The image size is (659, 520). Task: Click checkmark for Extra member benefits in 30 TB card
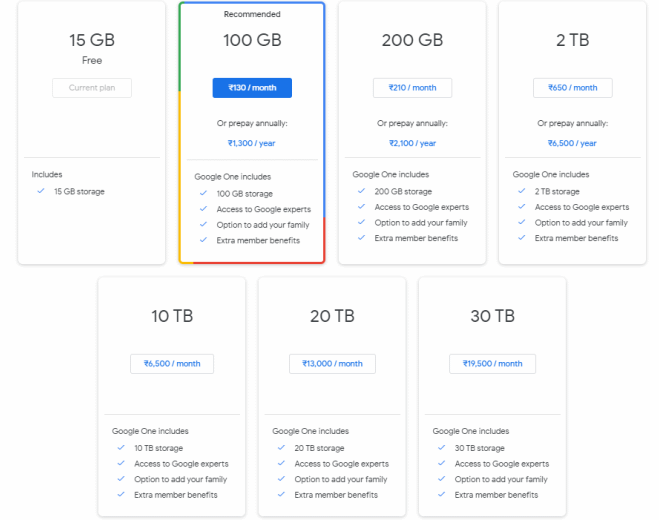[x=441, y=494]
